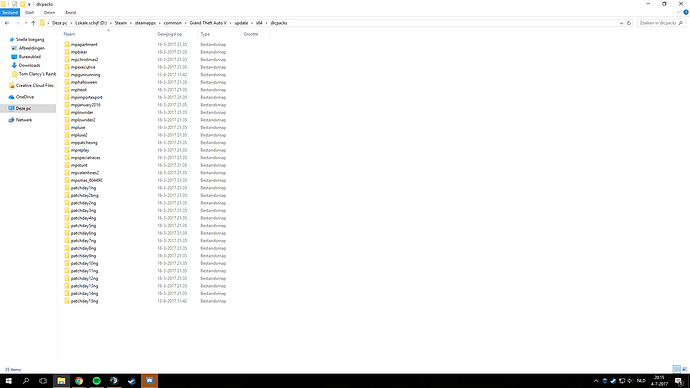
Task: Select Snelle toegang in navigation pane
Action: click(30, 39)
